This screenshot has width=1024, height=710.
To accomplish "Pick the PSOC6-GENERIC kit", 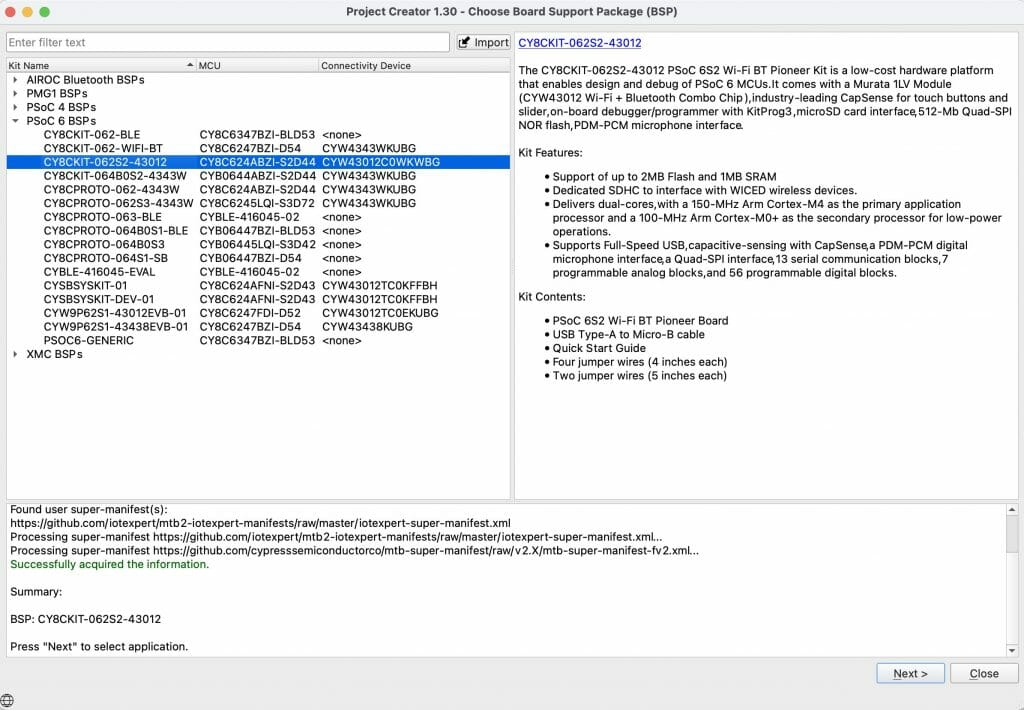I will click(x=89, y=340).
